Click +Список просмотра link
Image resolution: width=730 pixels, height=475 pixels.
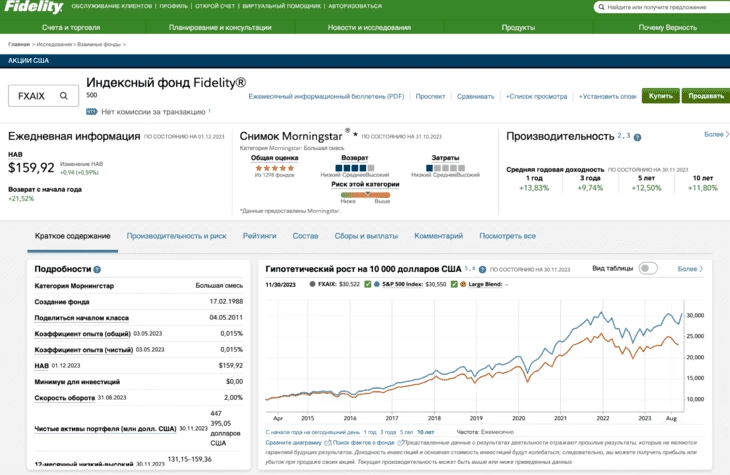536,96
